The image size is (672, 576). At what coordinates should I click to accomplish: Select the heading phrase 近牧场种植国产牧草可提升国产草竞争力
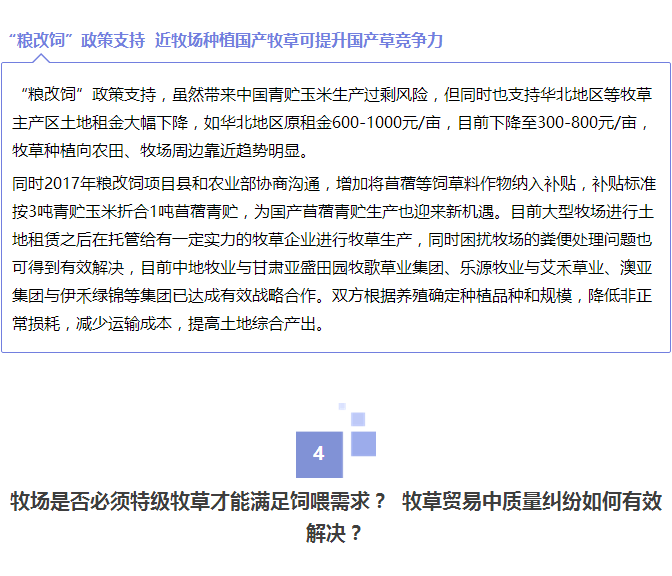299,40
